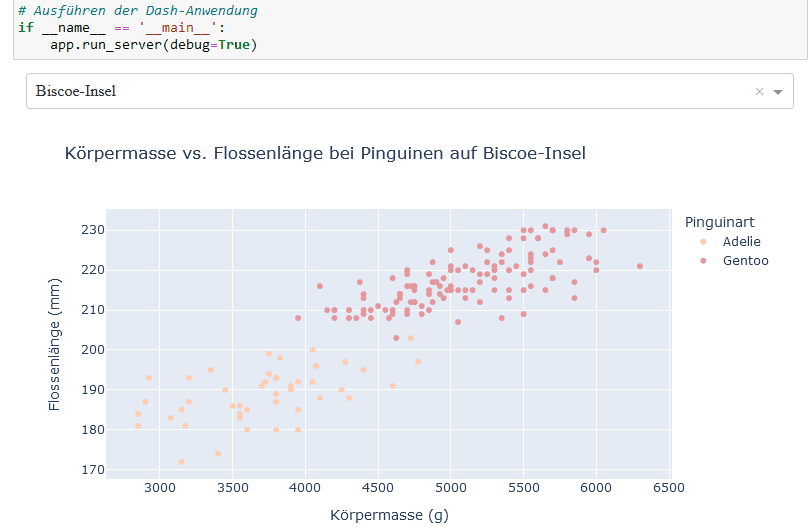
Task: Click the isolated Gentoo point at 208 mm
Action: coord(298,318)
